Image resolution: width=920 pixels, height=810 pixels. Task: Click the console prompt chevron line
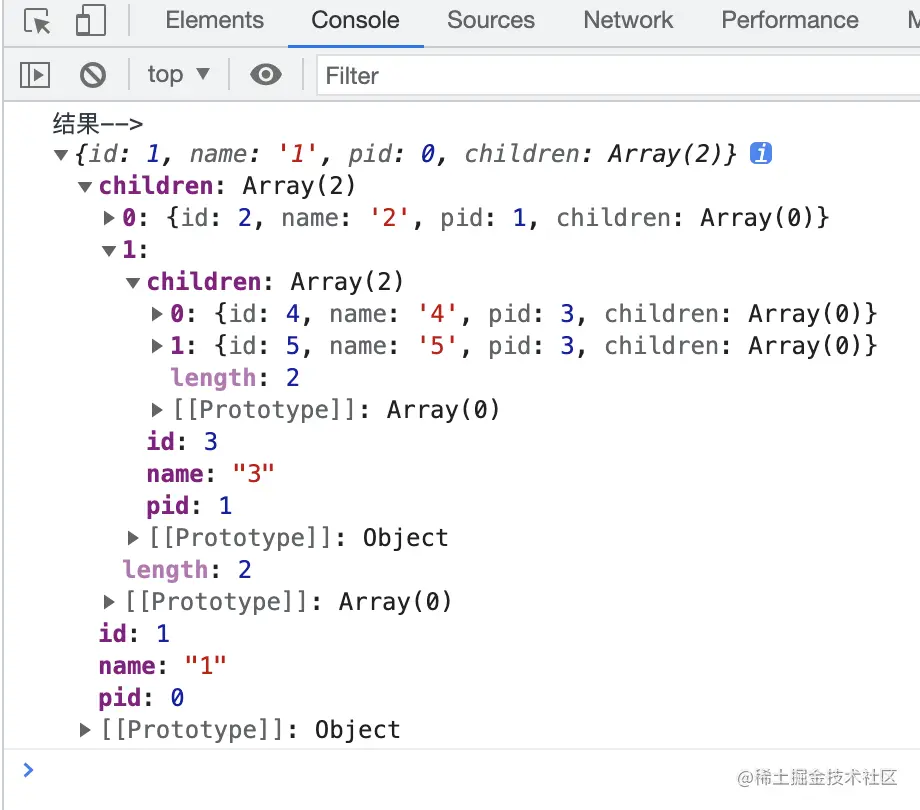click(28, 770)
